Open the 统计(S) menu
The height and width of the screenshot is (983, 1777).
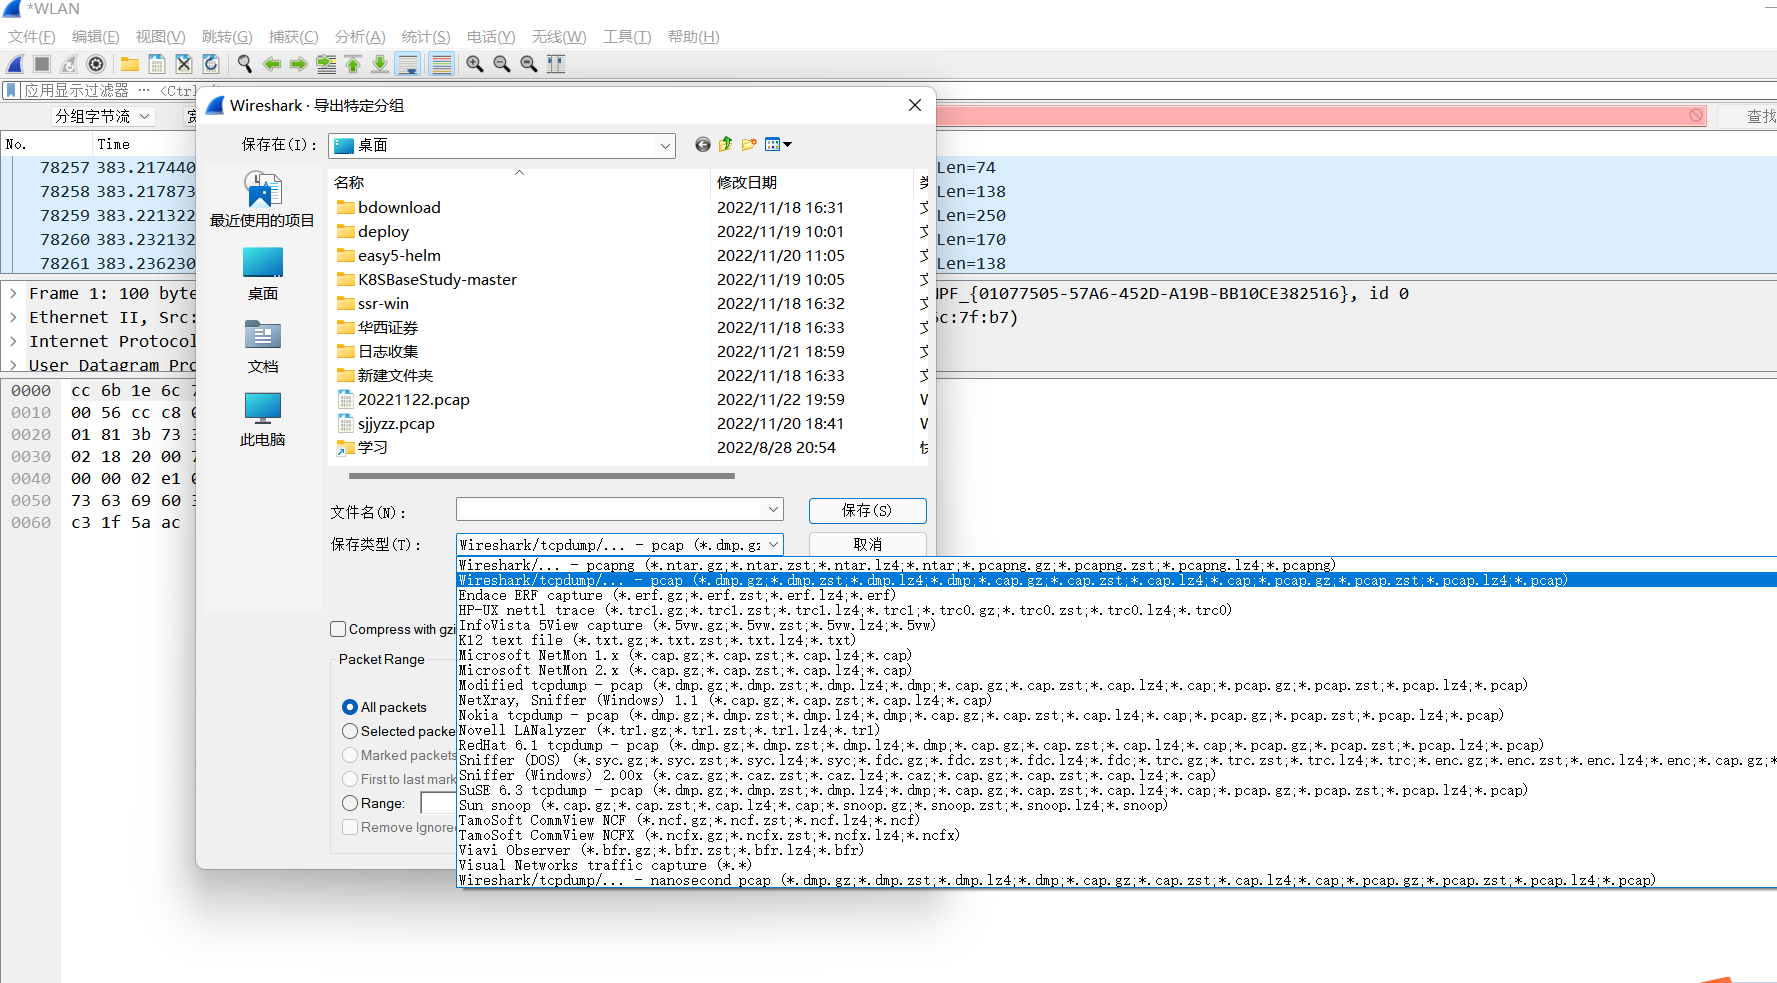[425, 37]
